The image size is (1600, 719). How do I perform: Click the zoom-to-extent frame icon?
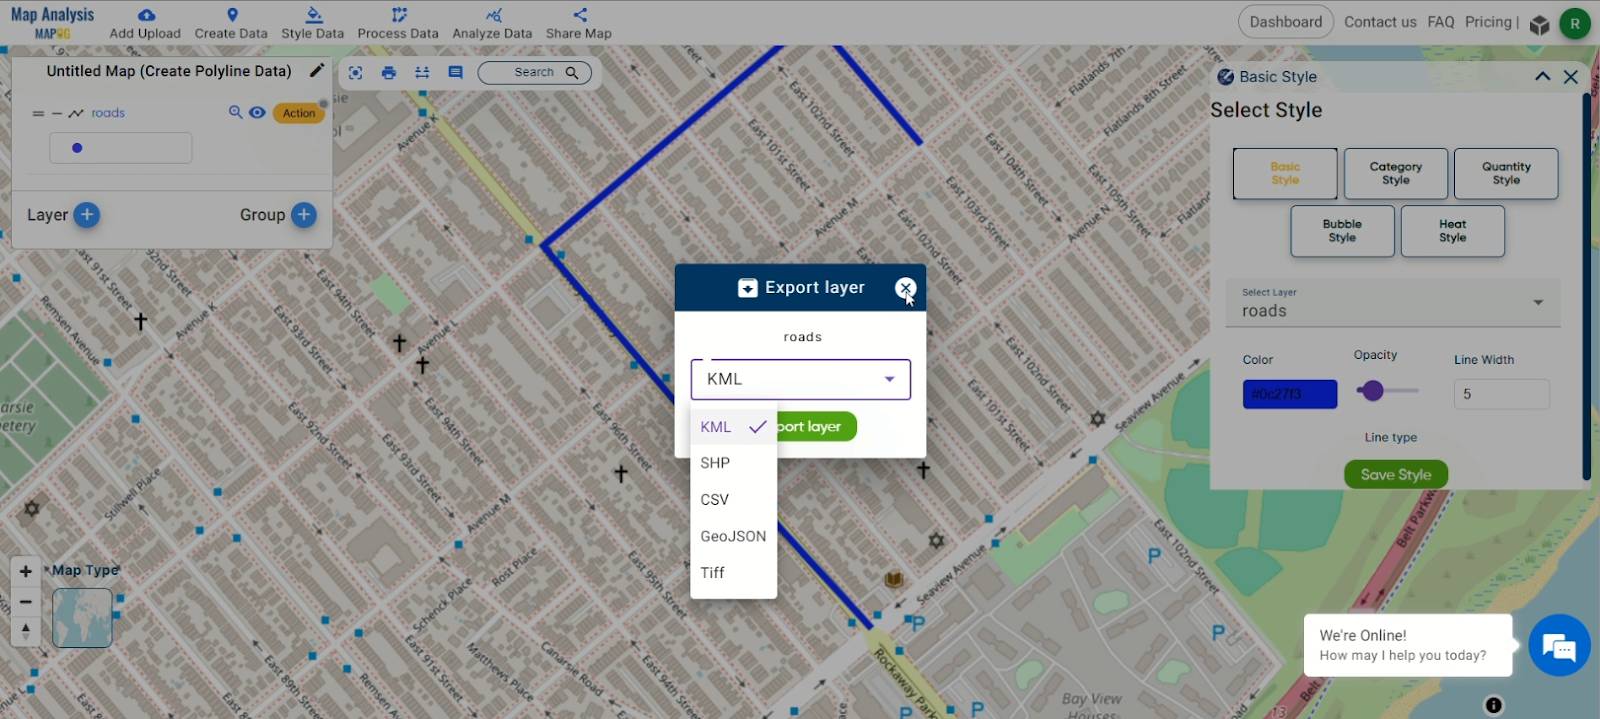pyautogui.click(x=355, y=72)
